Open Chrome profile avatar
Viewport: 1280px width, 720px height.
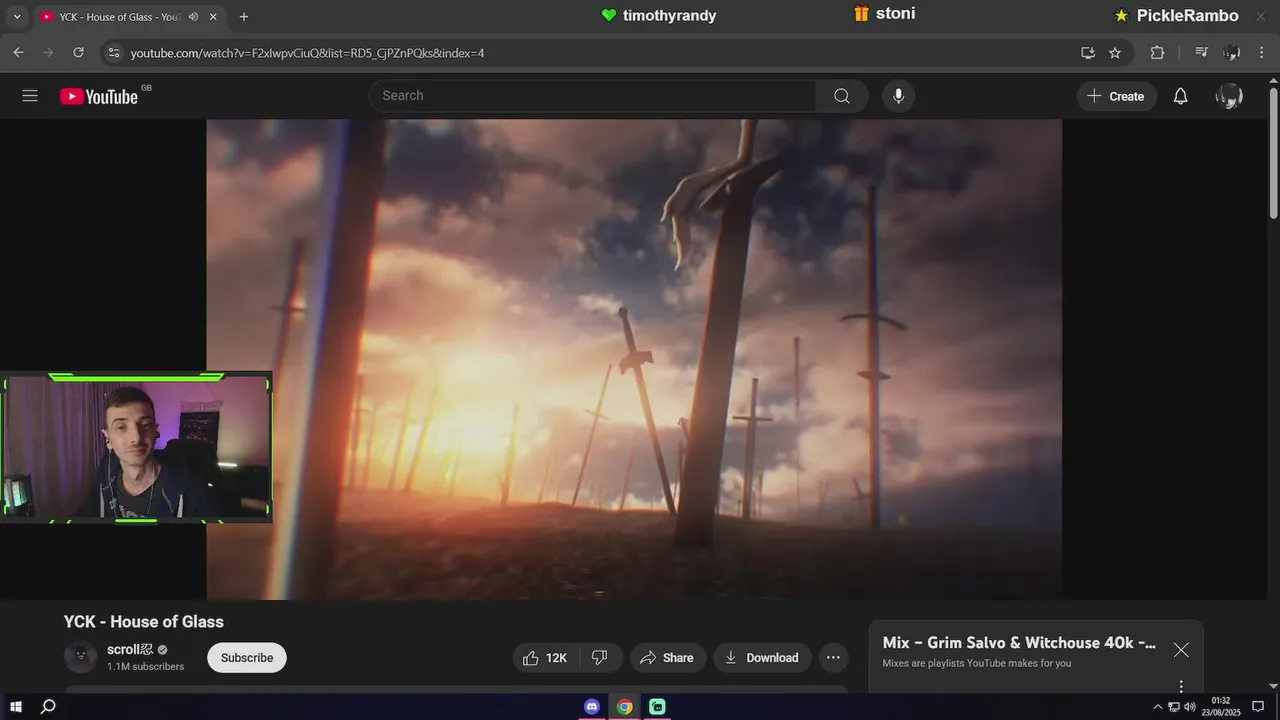[x=1232, y=53]
